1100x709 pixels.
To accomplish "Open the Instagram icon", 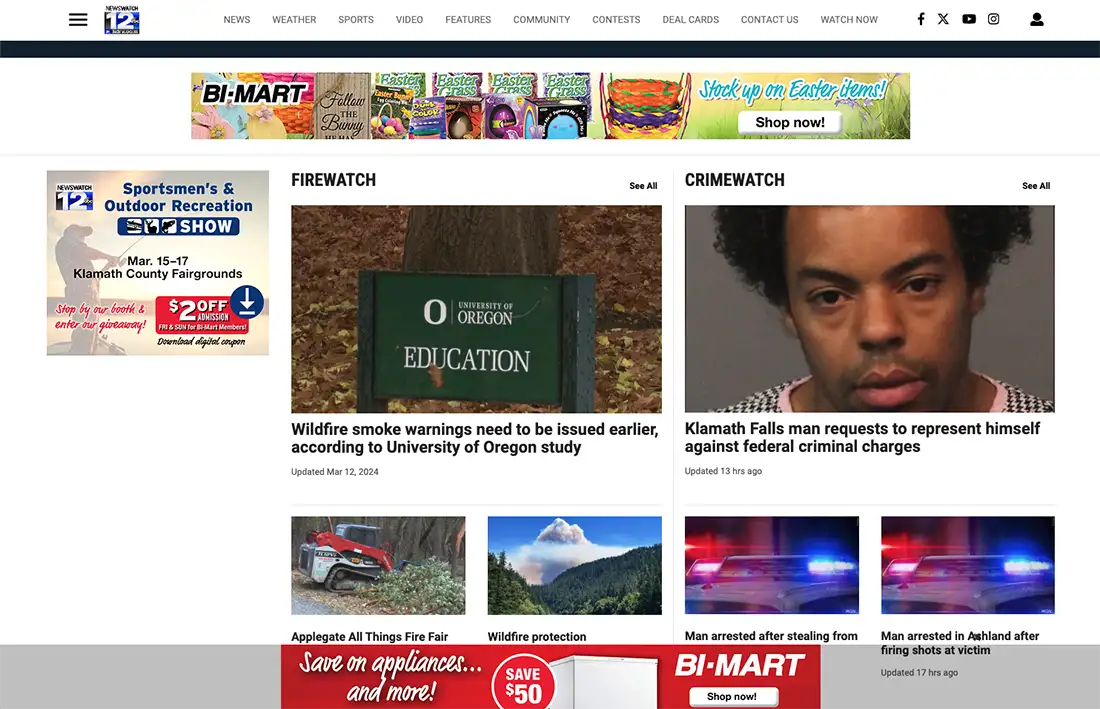I will [x=993, y=19].
